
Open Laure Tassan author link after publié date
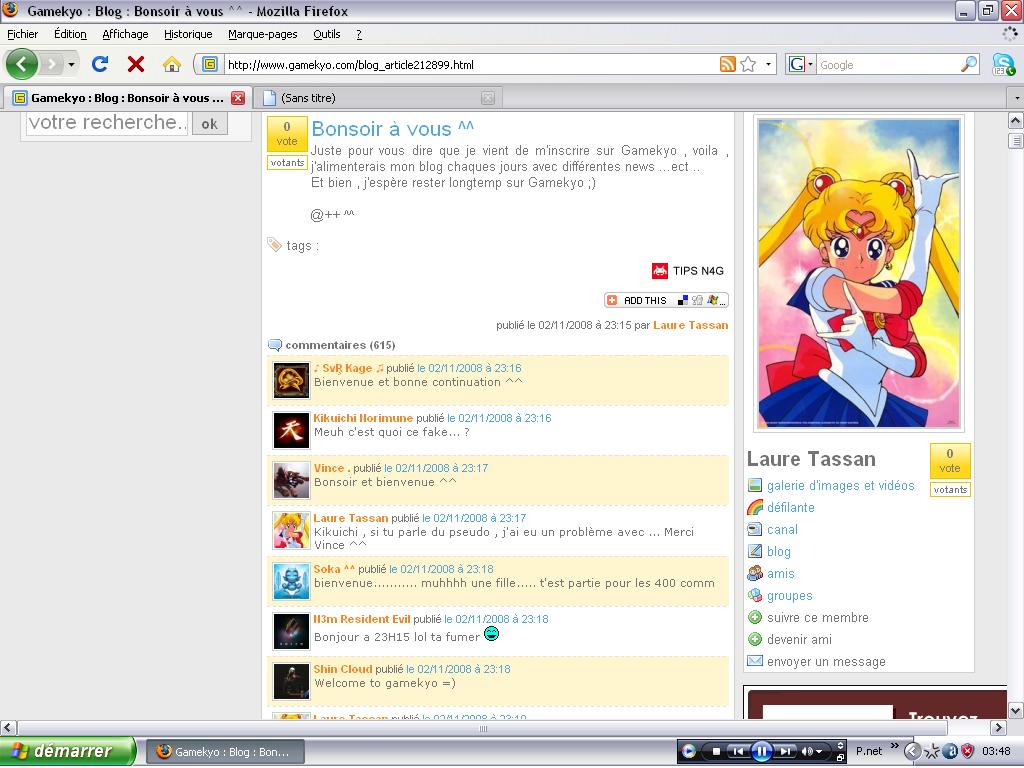tap(690, 325)
